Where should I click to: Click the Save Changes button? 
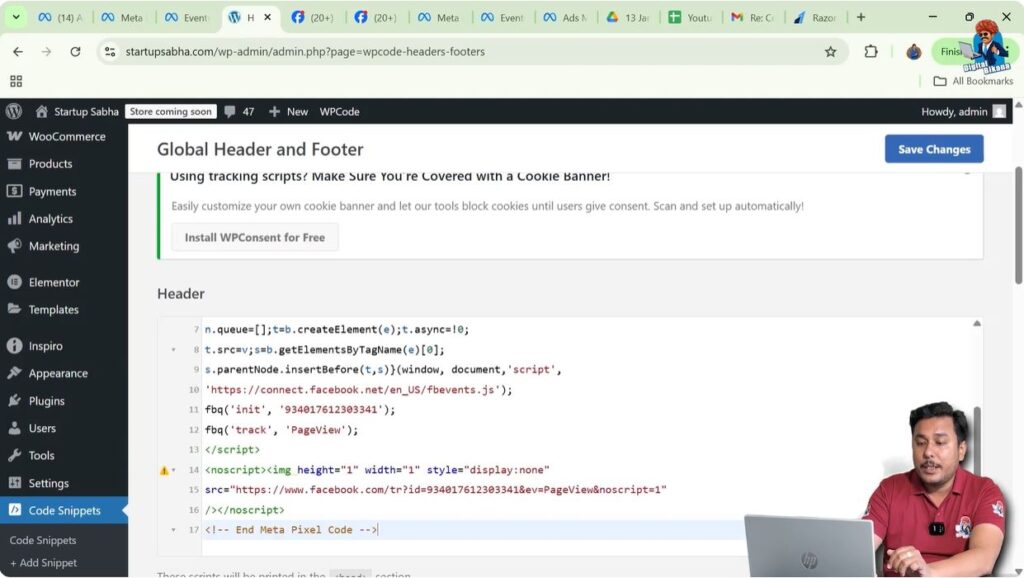pyautogui.click(x=934, y=149)
